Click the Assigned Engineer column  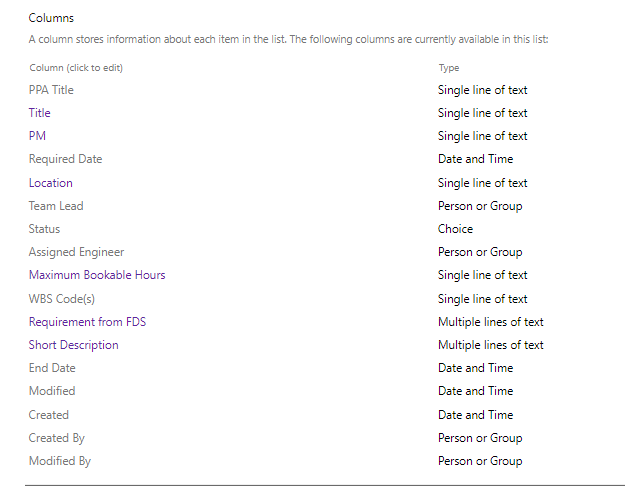76,252
